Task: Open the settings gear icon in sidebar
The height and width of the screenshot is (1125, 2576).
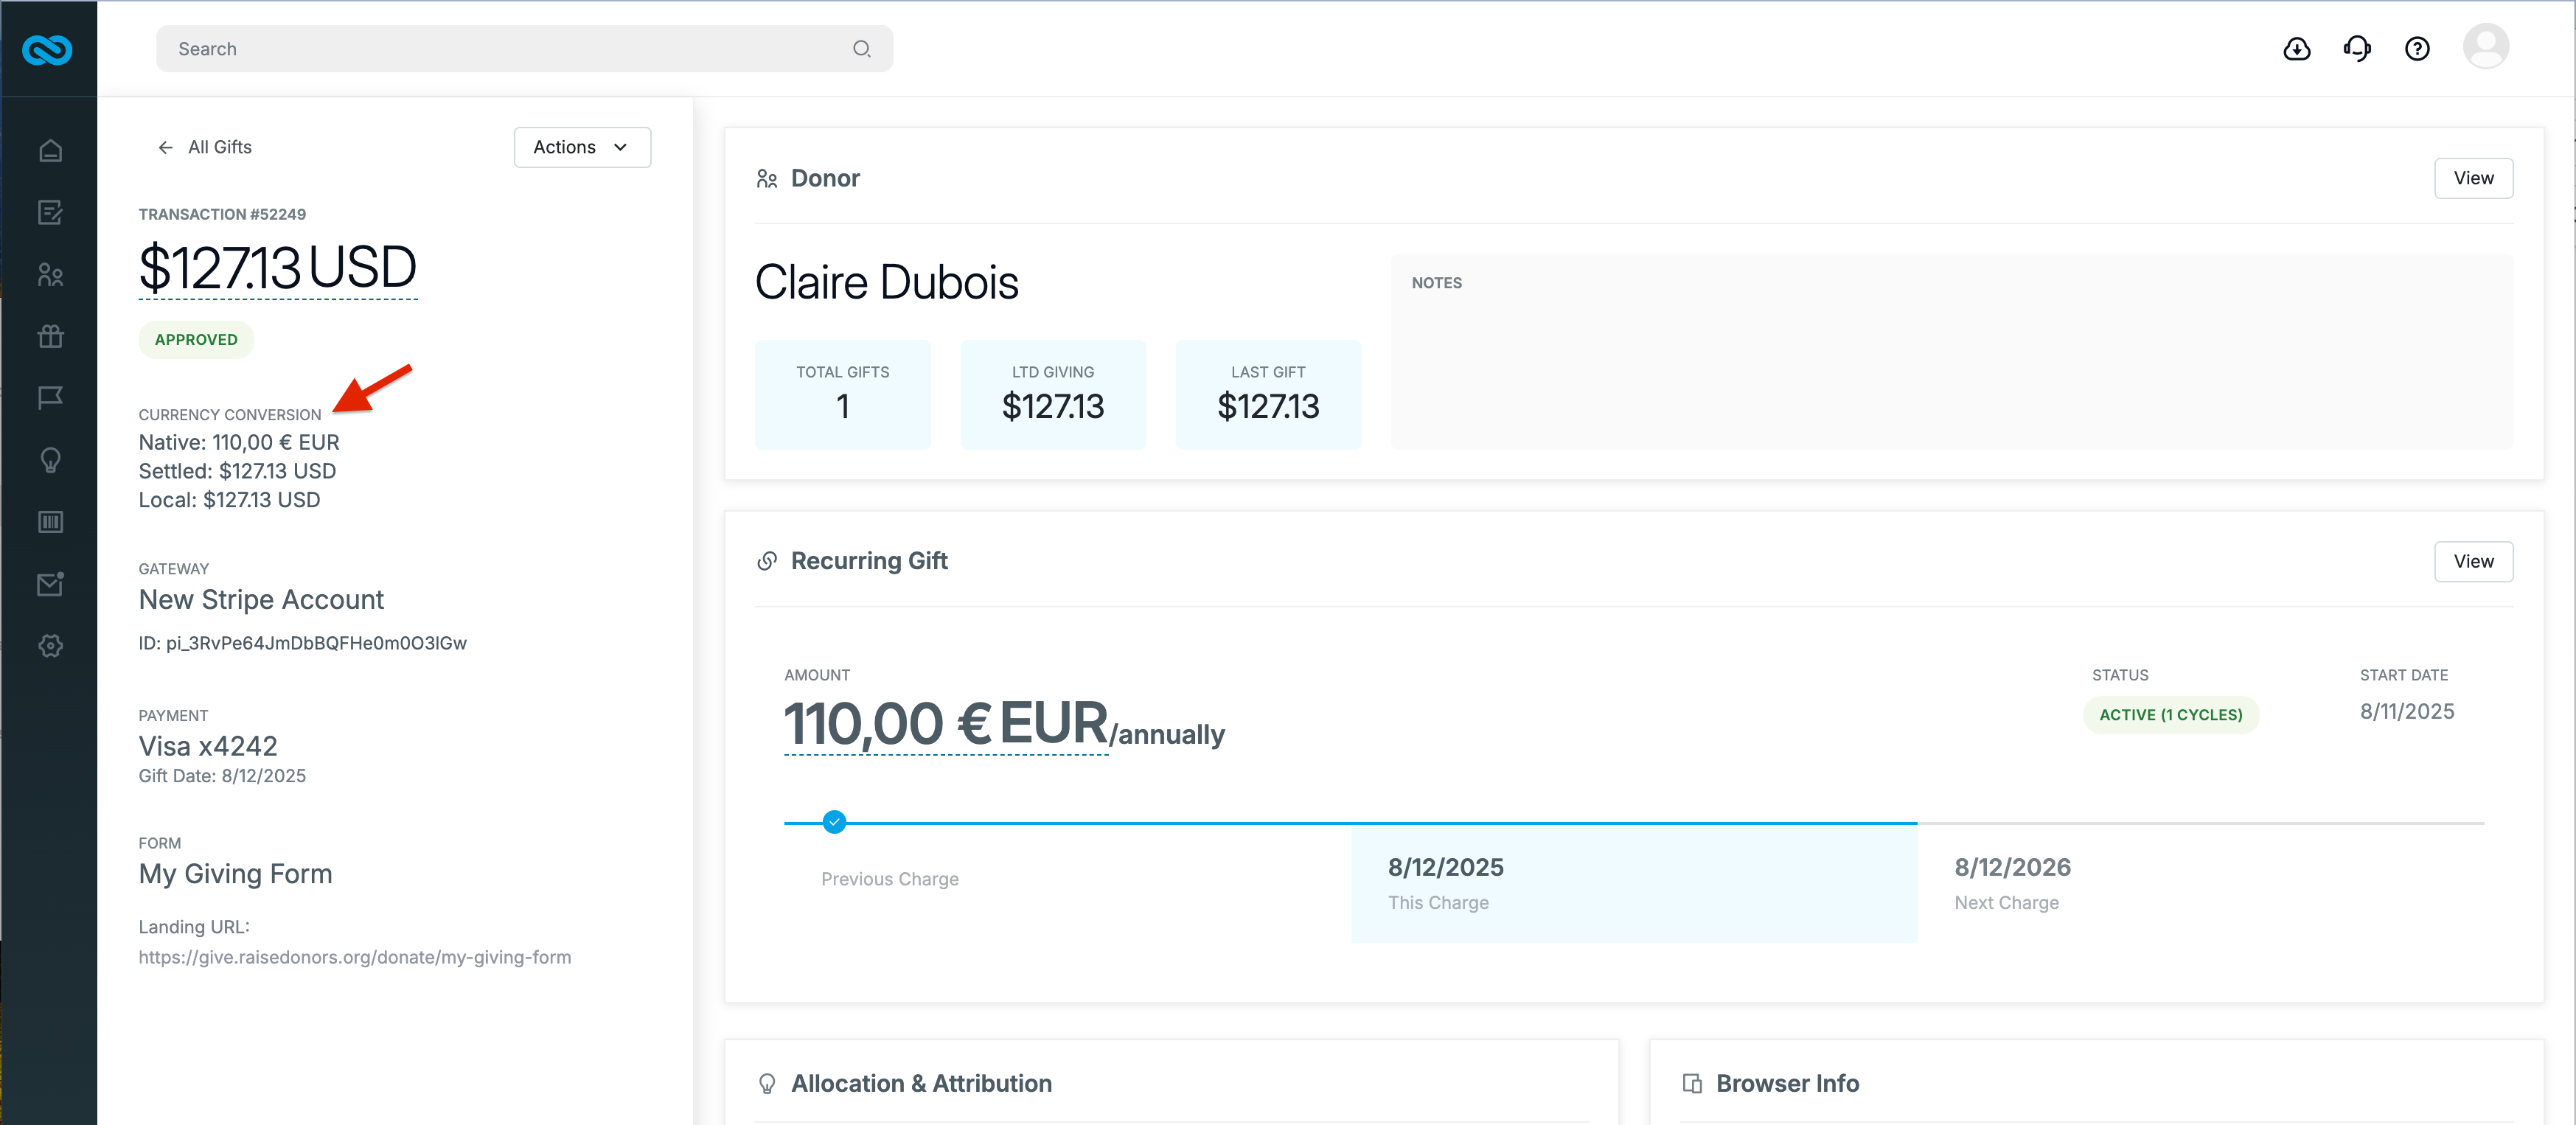Action: coord(50,646)
